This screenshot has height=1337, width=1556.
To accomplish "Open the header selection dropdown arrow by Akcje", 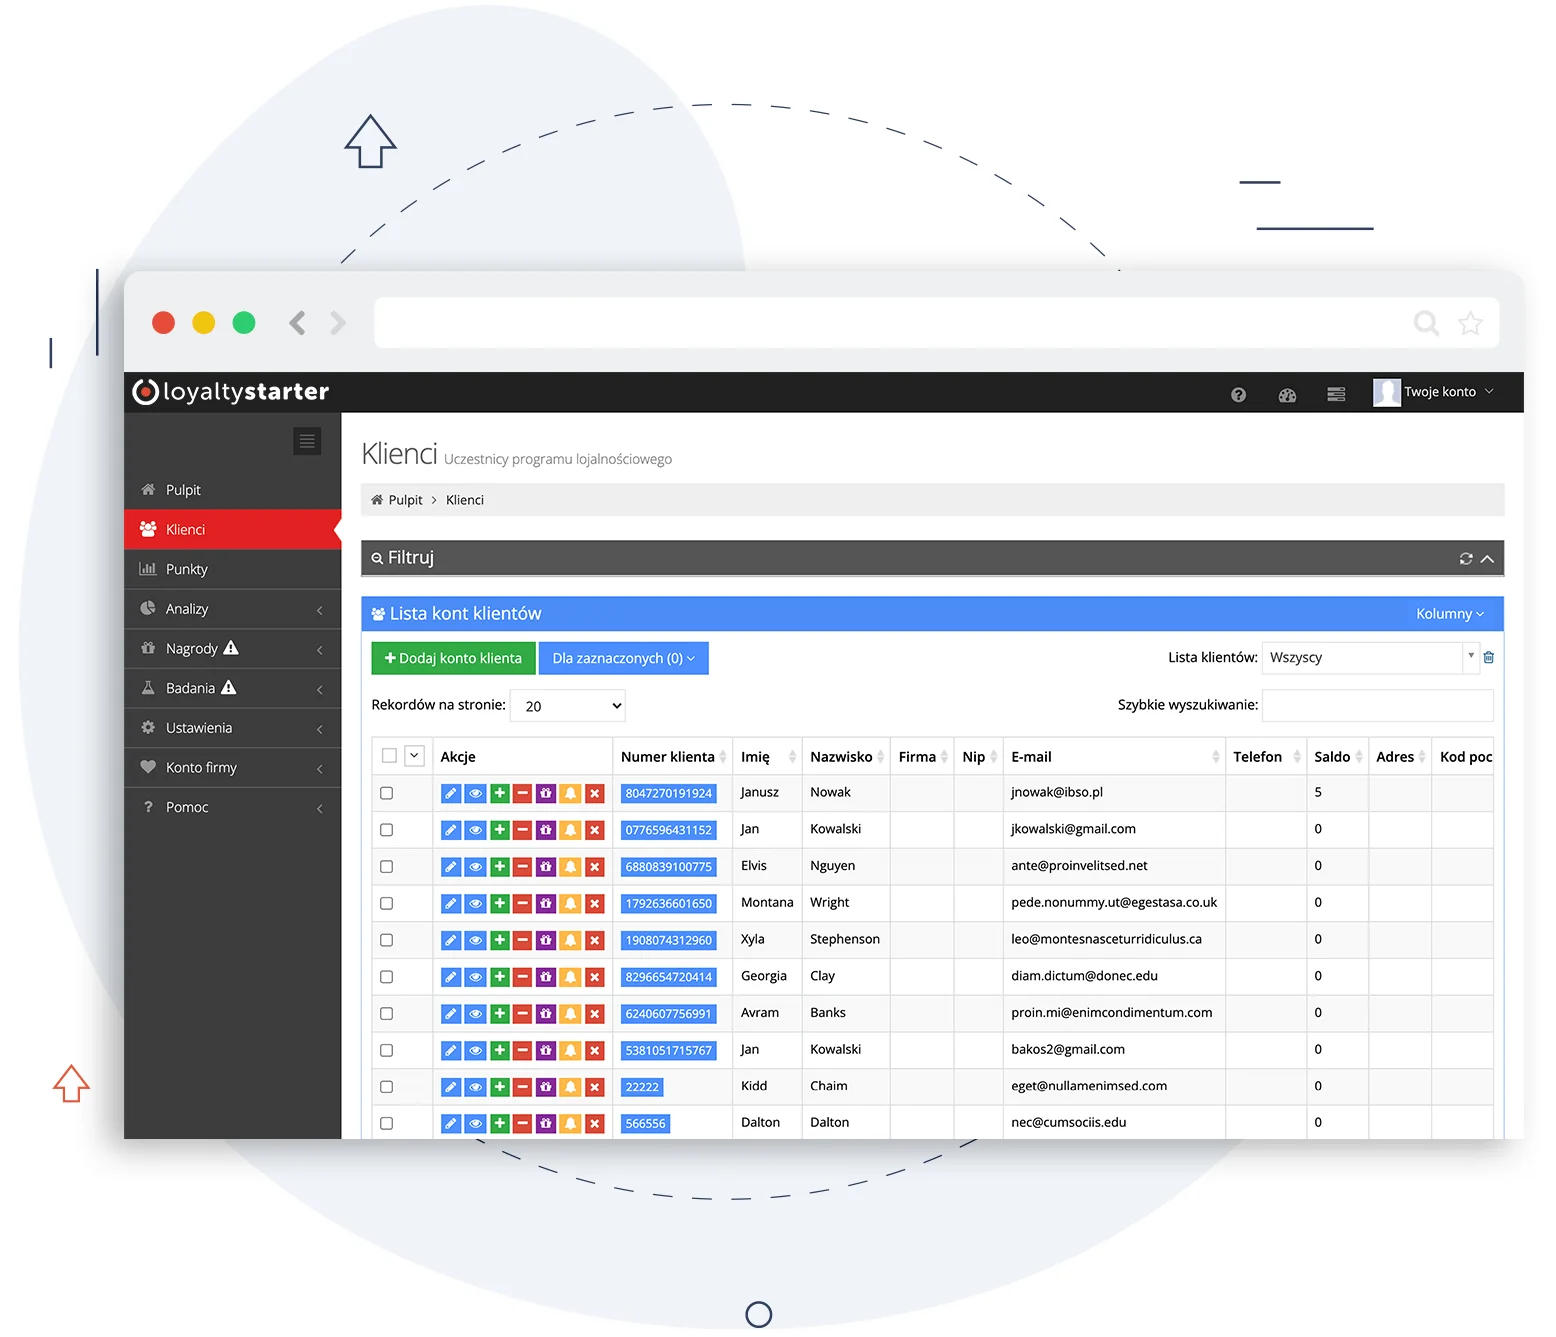I will (x=414, y=756).
